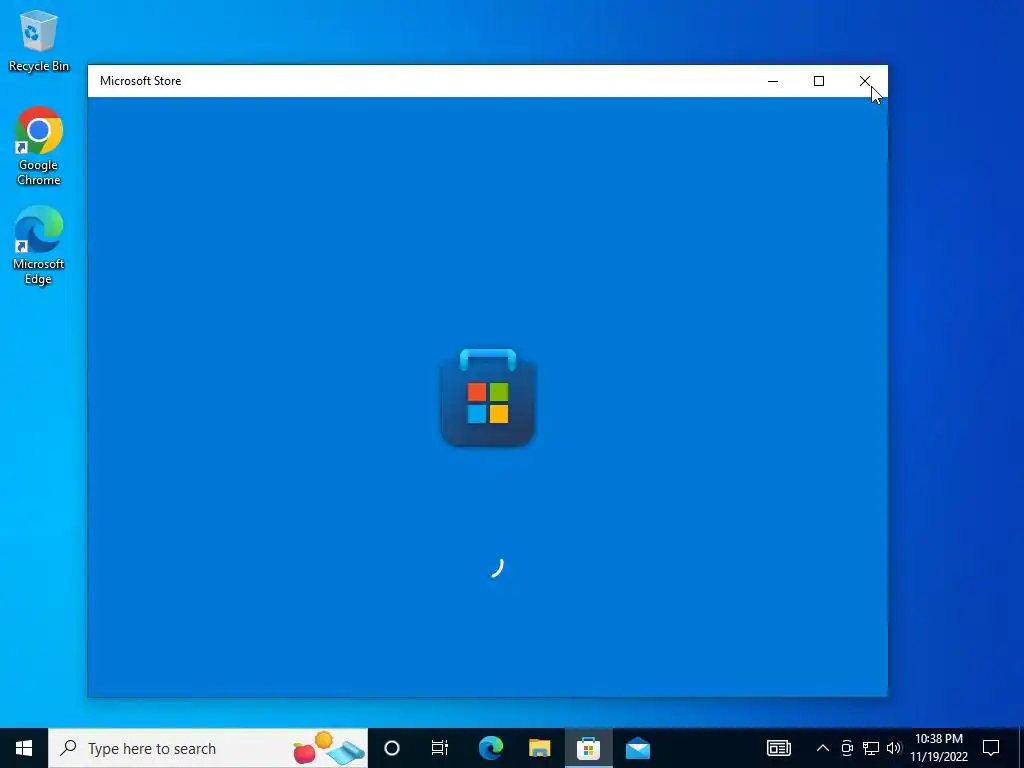Open Task View on the taskbar
This screenshot has height=768, width=1024.
(440, 748)
